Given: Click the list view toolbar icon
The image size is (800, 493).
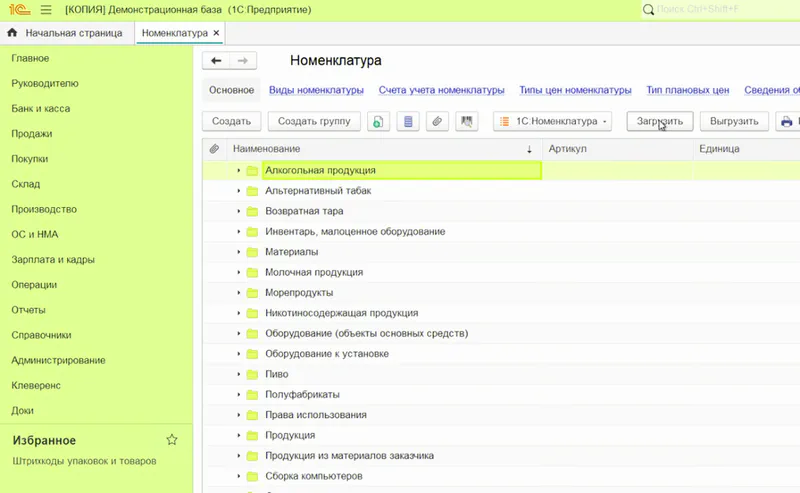Looking at the screenshot, I should (407, 122).
